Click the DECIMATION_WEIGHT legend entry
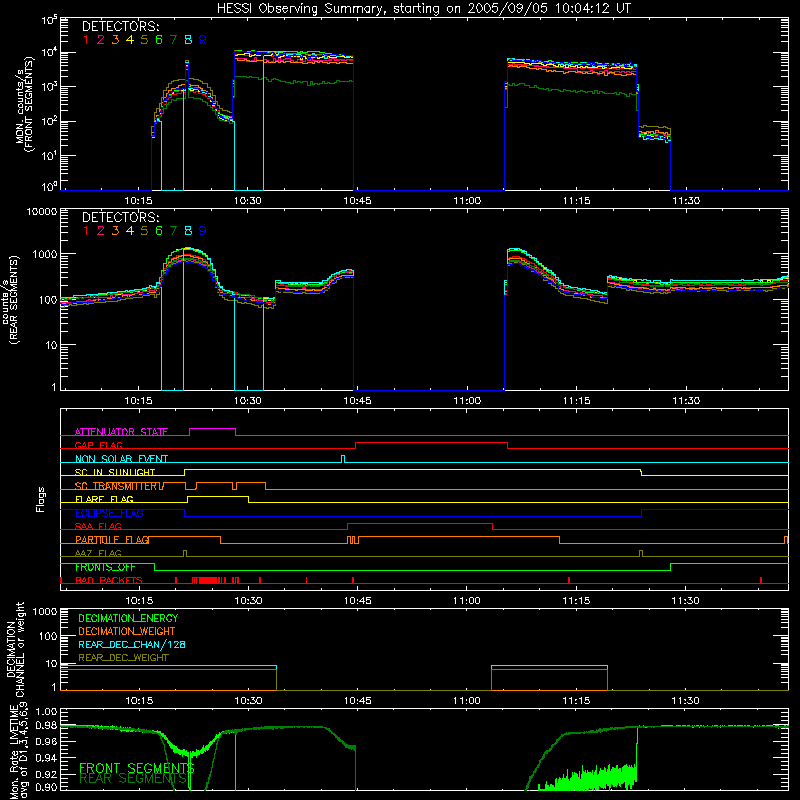The width and height of the screenshot is (800, 800). (127, 631)
